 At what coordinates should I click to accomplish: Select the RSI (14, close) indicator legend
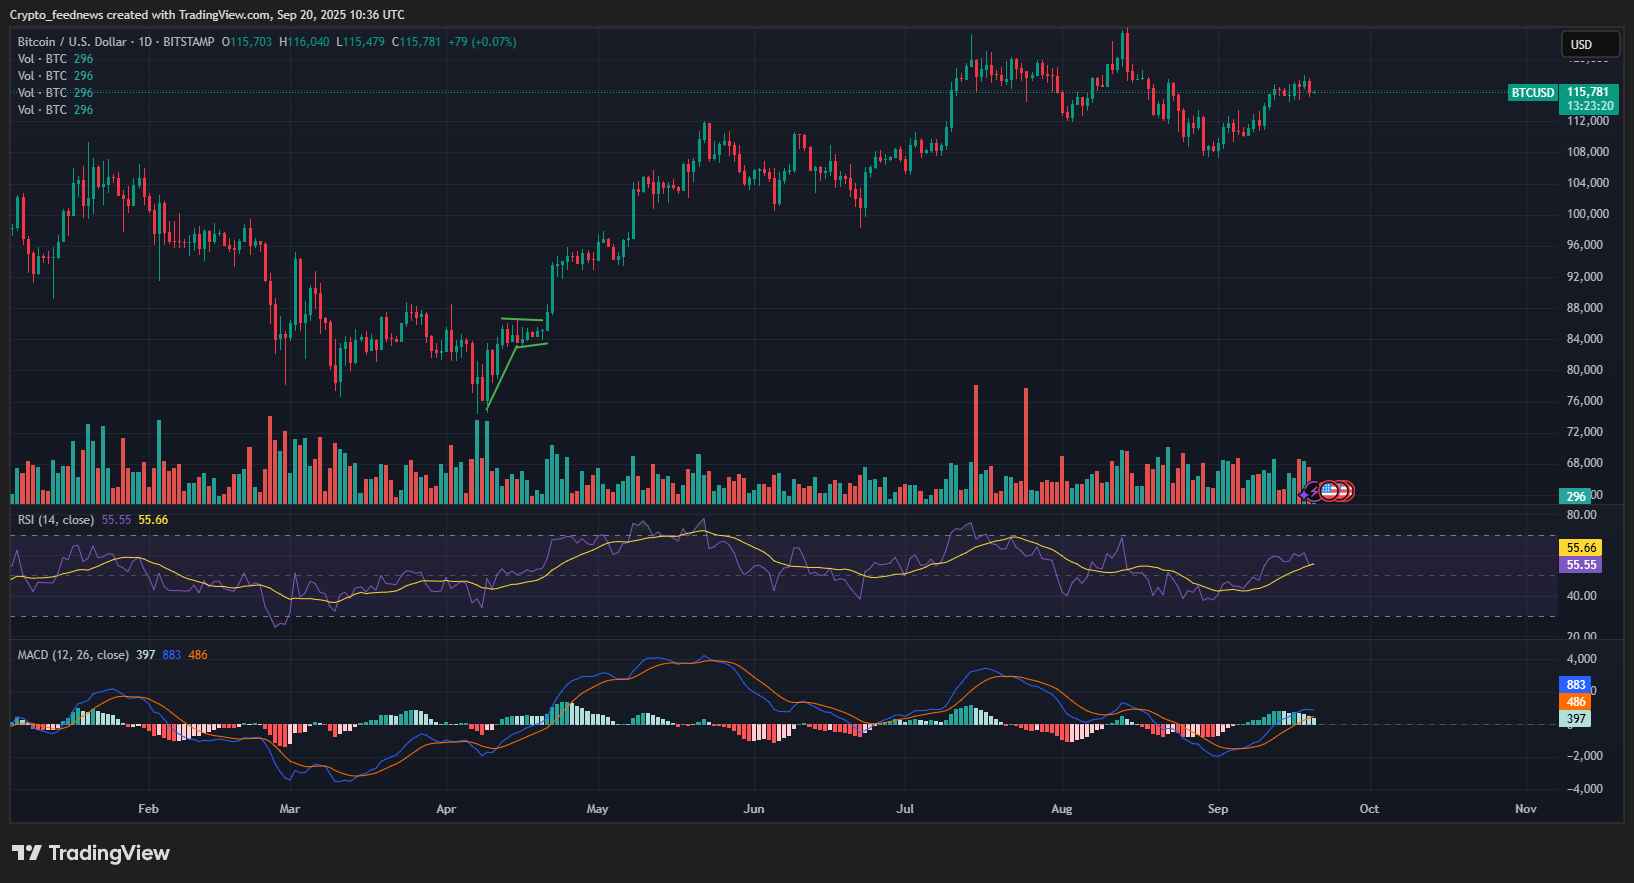tap(56, 520)
